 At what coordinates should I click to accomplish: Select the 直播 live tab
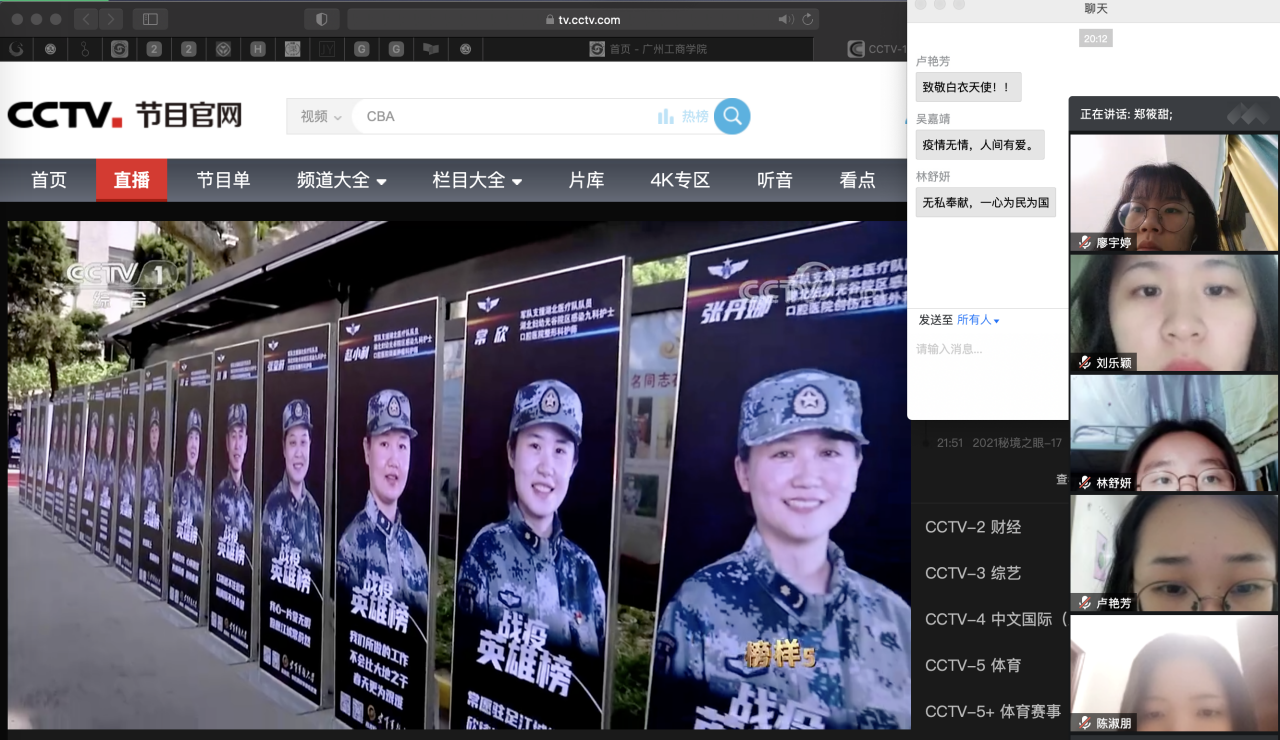coord(131,181)
